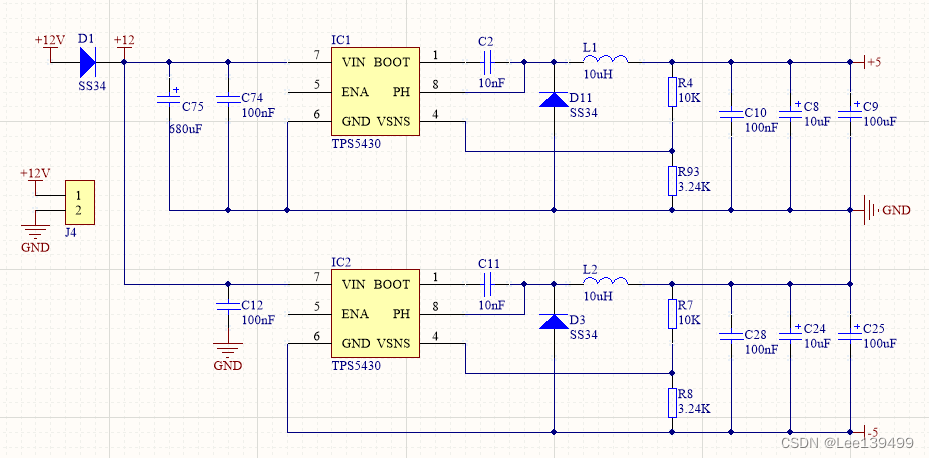This screenshot has width=929, height=458.
Task: Click the +12V power port above D1
Action: (50, 49)
